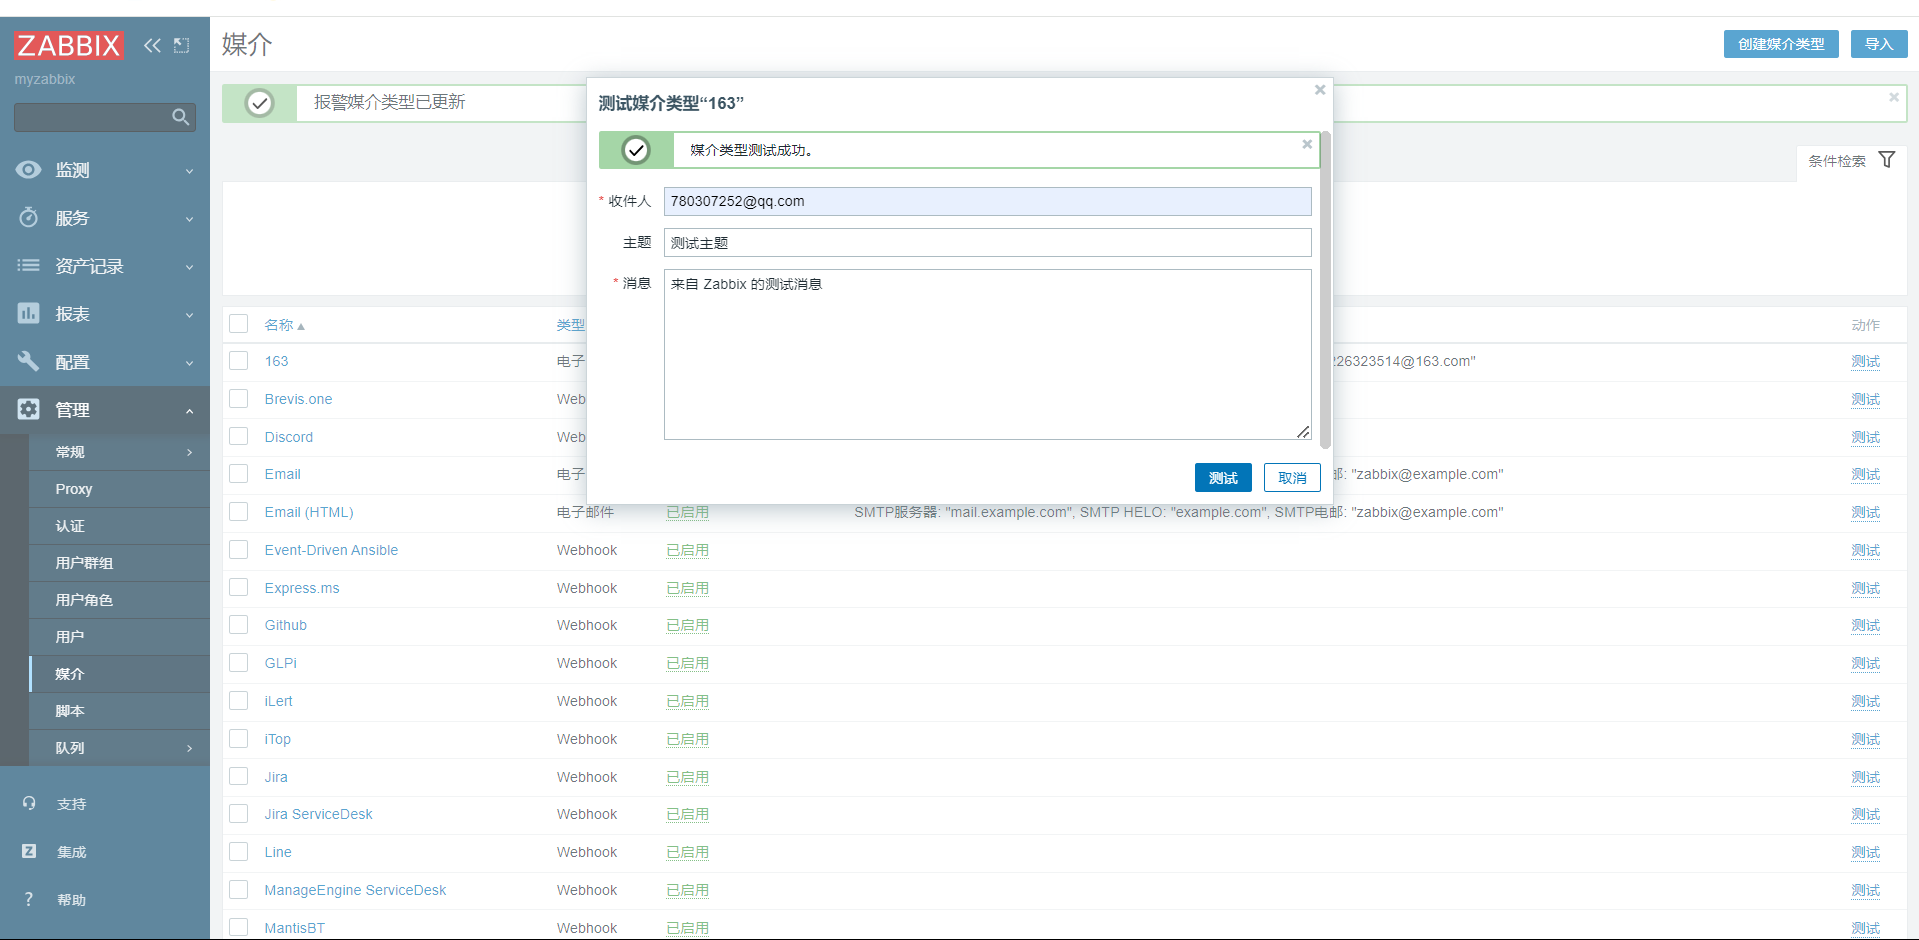Viewport: 1919px width, 940px height.
Task: Expand the 配置 menu chevron
Action: pos(189,363)
